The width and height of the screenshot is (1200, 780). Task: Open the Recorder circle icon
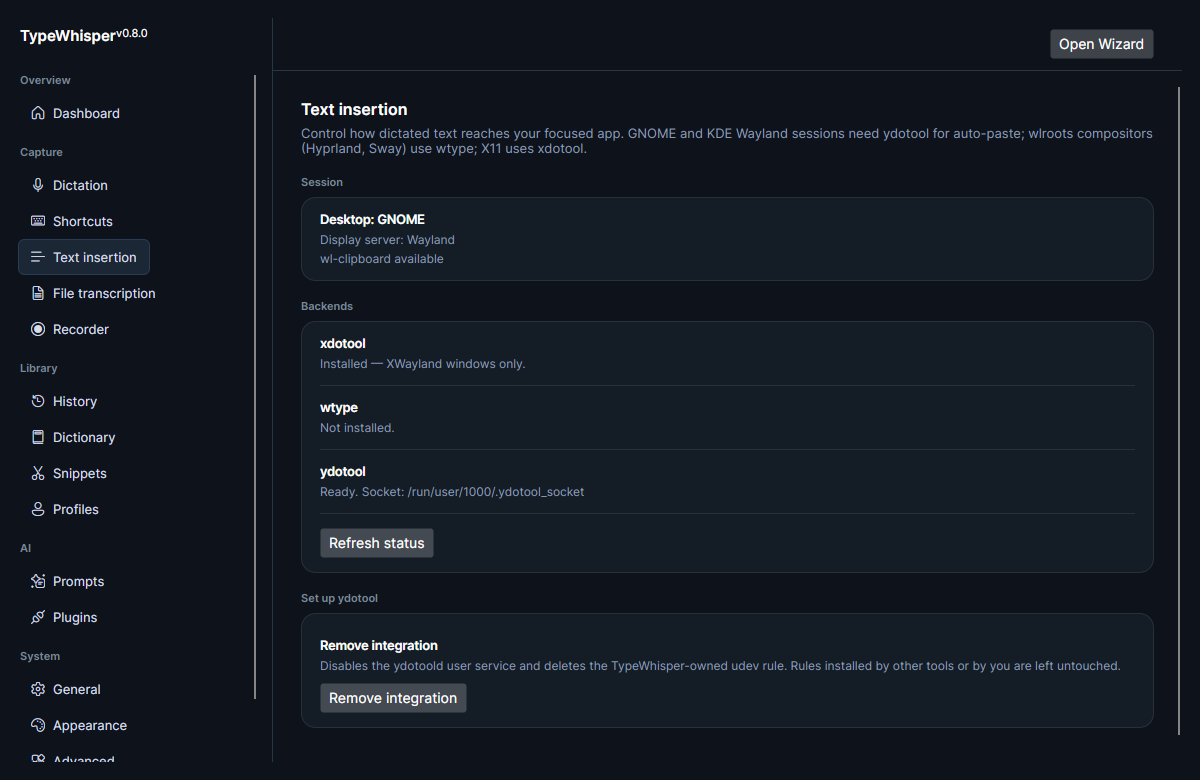[38, 329]
